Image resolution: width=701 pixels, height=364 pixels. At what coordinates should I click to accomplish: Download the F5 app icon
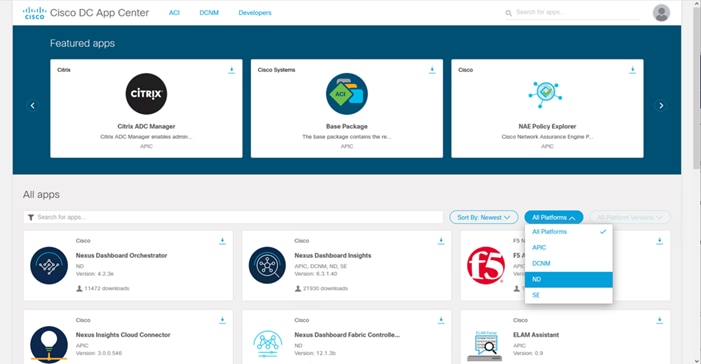pyautogui.click(x=659, y=241)
